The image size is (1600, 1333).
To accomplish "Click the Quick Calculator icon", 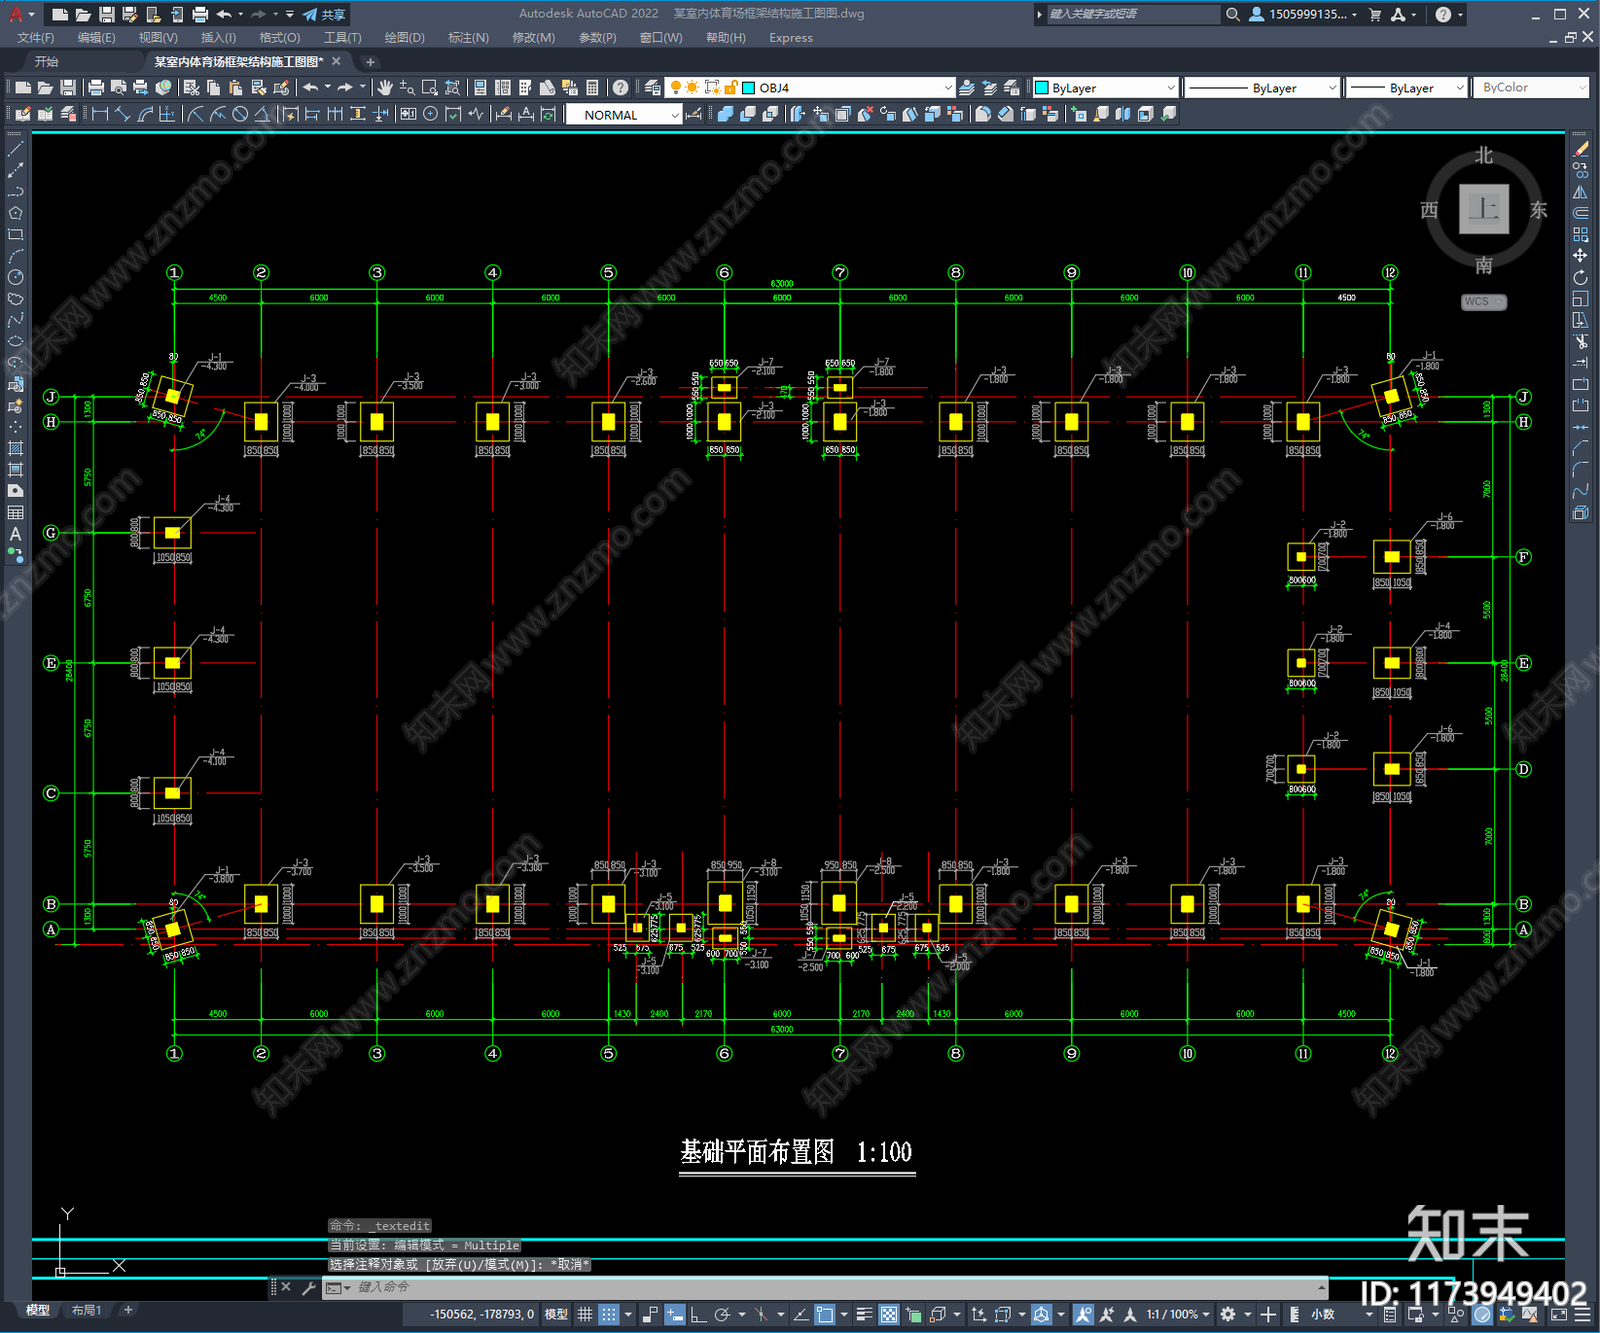I will pyautogui.click(x=592, y=88).
